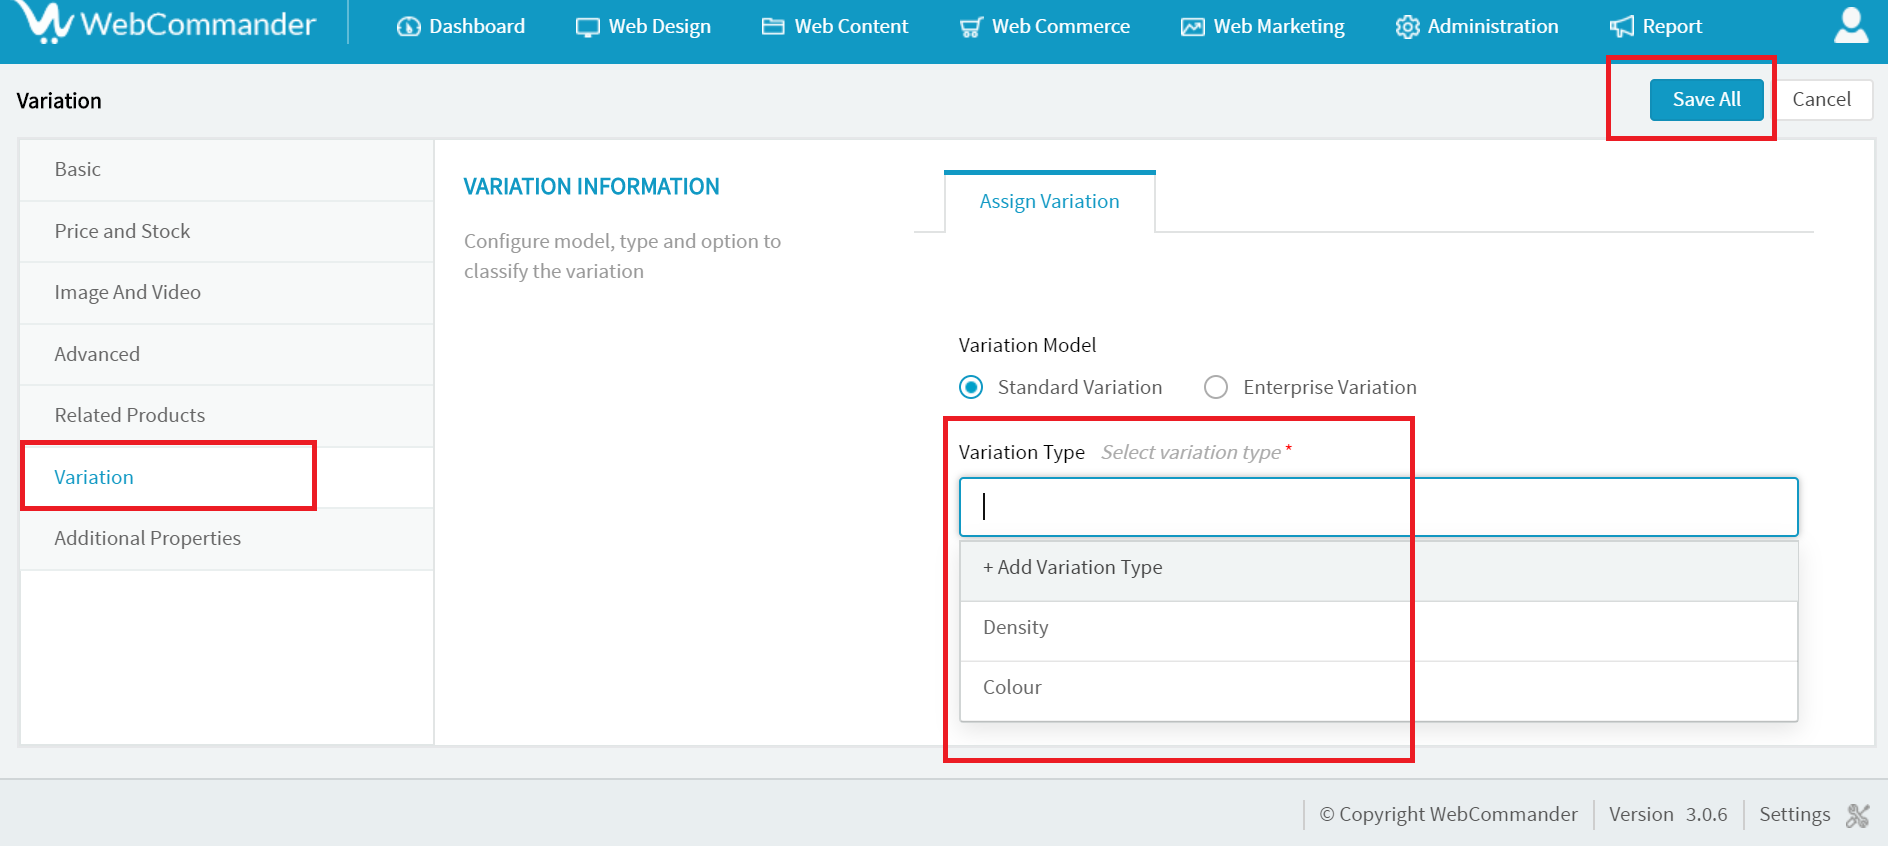Click into the Variation Type input field
This screenshot has height=846, width=1888.
1378,507
